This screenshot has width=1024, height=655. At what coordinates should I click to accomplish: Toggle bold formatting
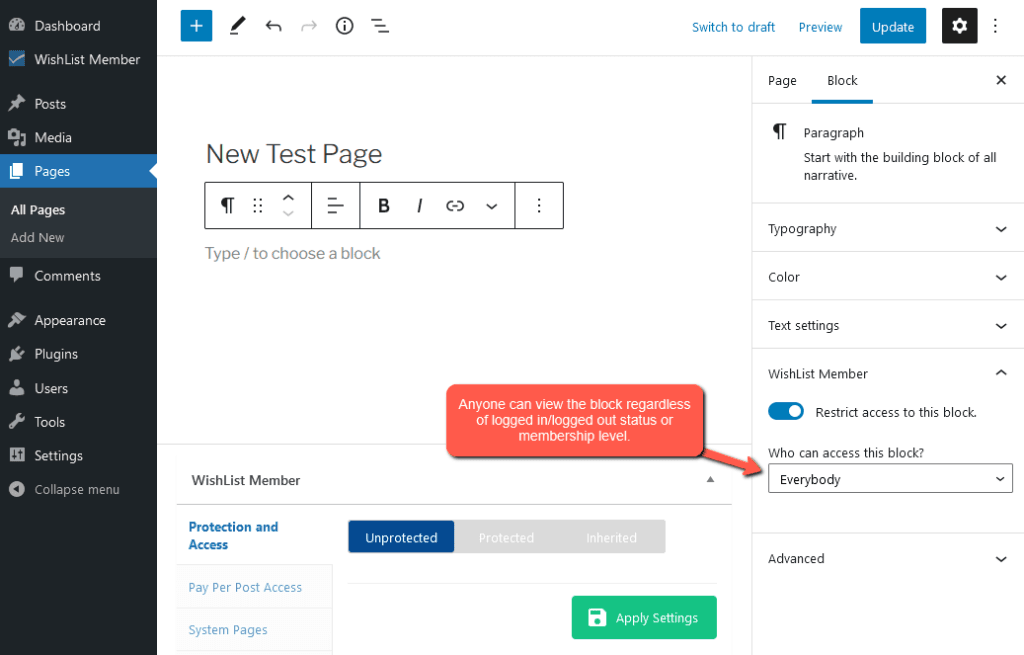pyautogui.click(x=384, y=206)
